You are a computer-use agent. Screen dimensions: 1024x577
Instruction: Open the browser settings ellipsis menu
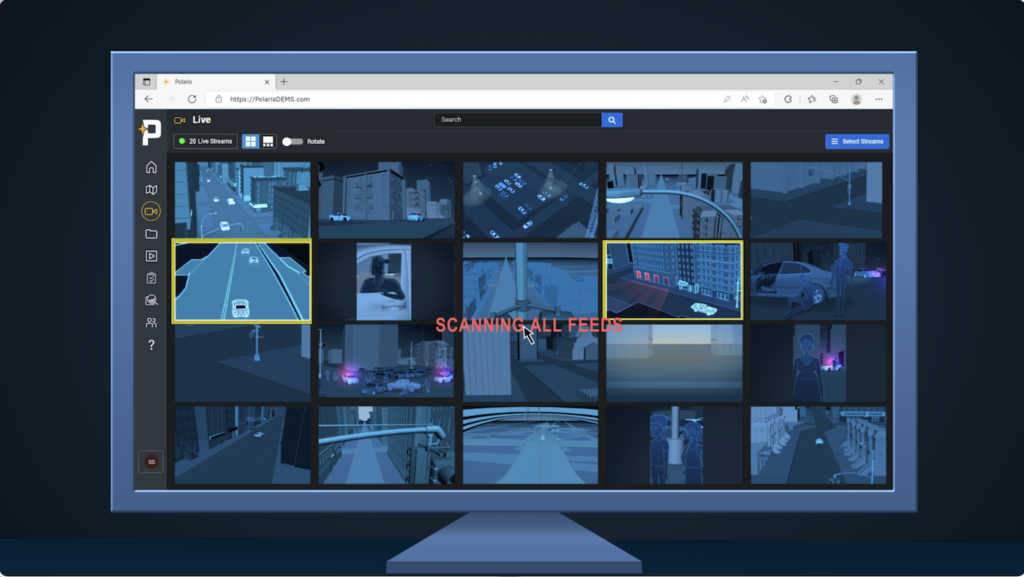pyautogui.click(x=879, y=99)
